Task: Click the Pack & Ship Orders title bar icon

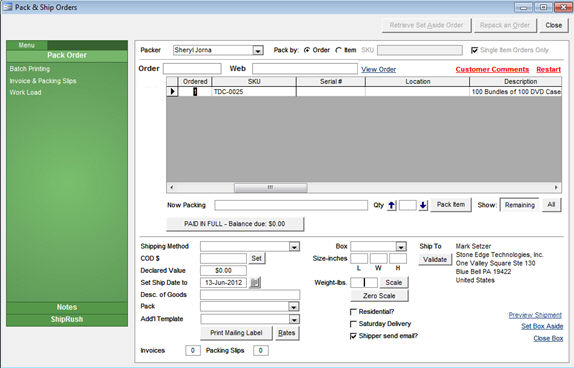Action: click(x=7, y=7)
